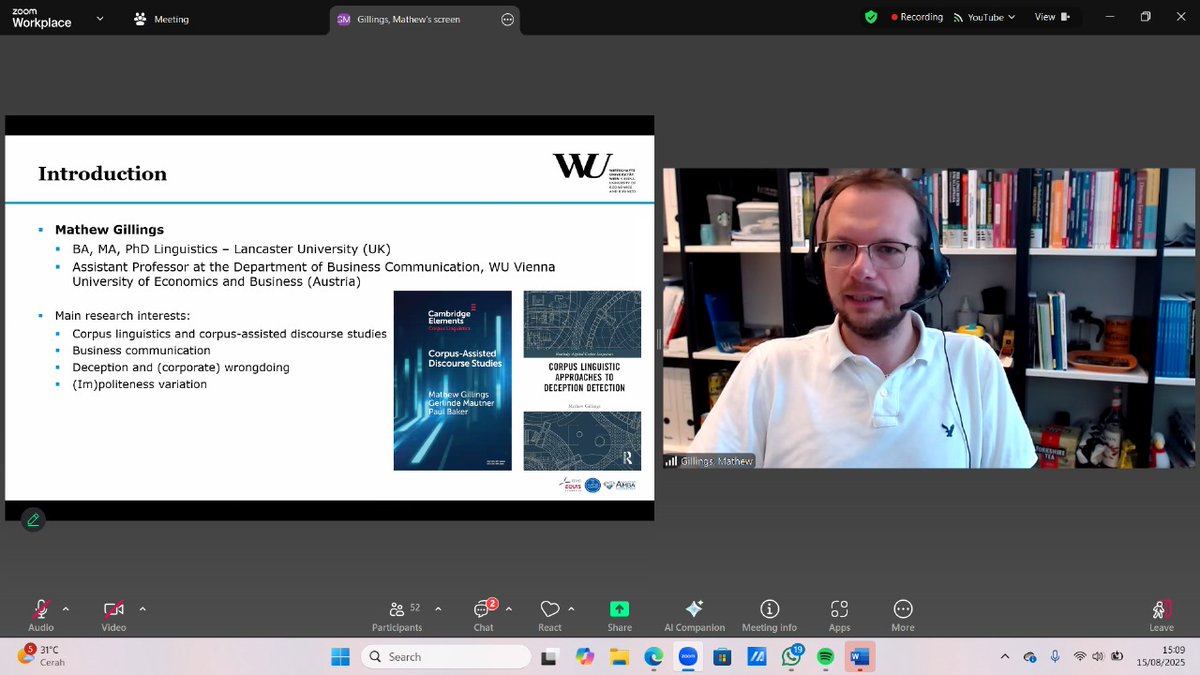Open Wi-Fi network settings in tray
The height and width of the screenshot is (675, 1200).
pyautogui.click(x=1080, y=657)
